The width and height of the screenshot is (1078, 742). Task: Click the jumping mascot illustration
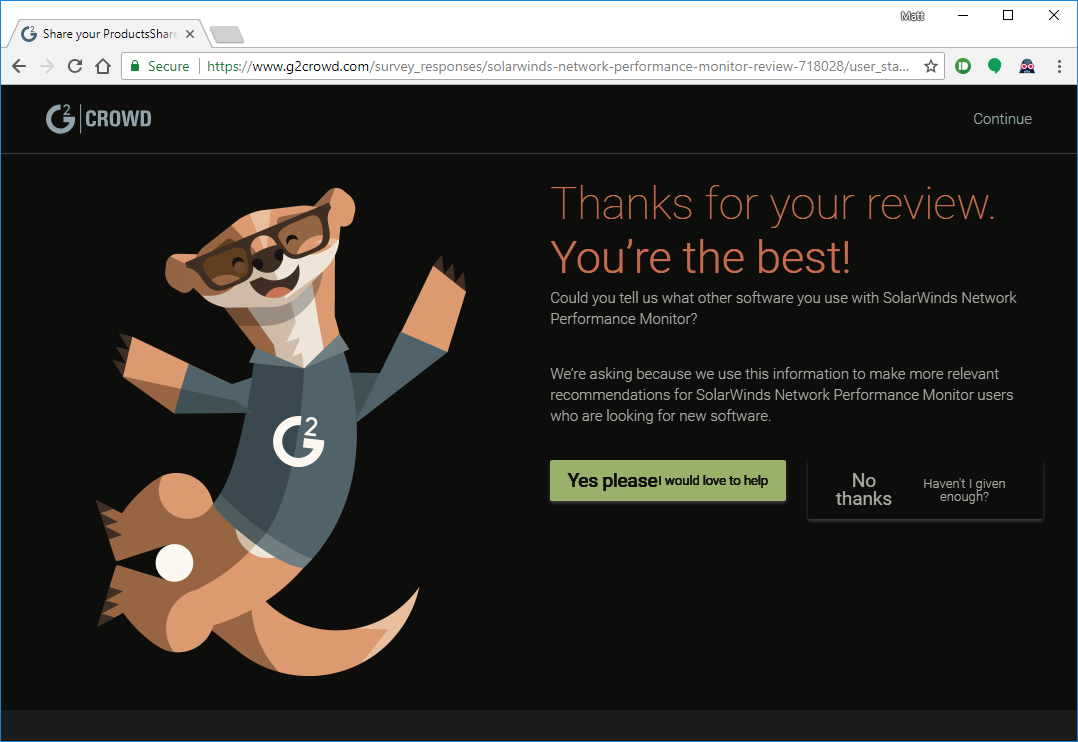point(280,432)
